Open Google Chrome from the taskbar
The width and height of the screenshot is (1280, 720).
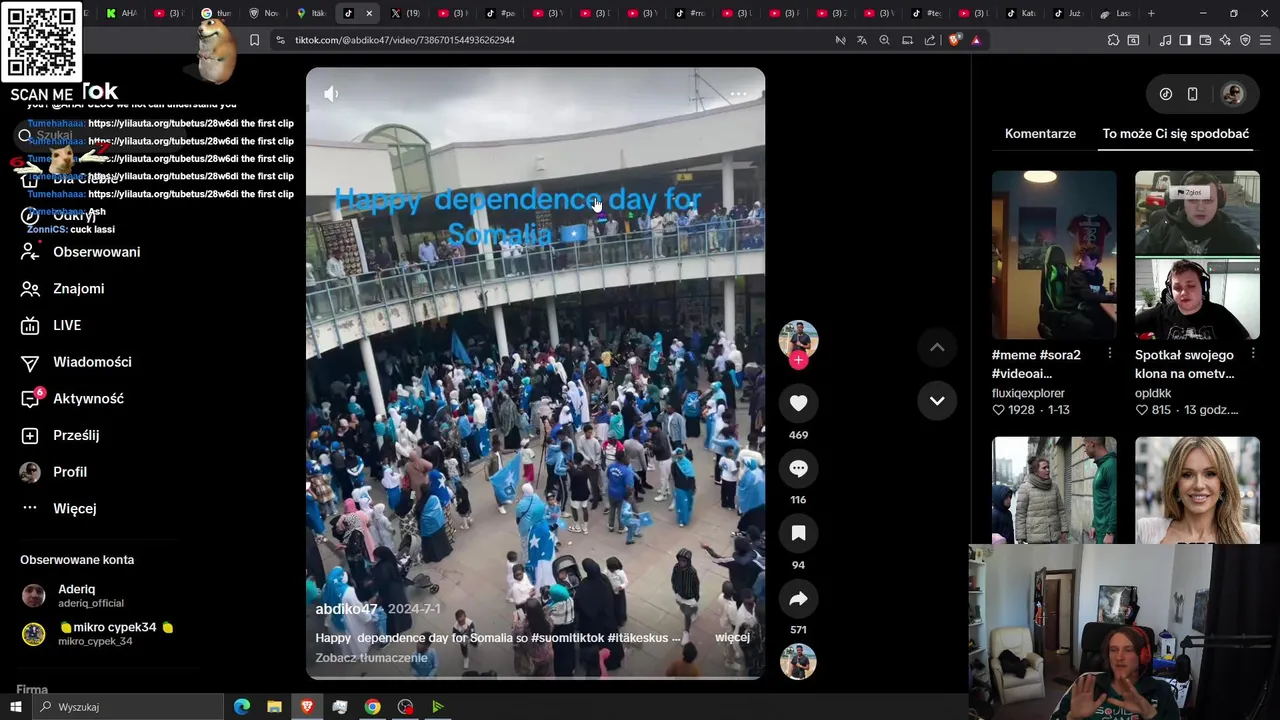pyautogui.click(x=372, y=707)
